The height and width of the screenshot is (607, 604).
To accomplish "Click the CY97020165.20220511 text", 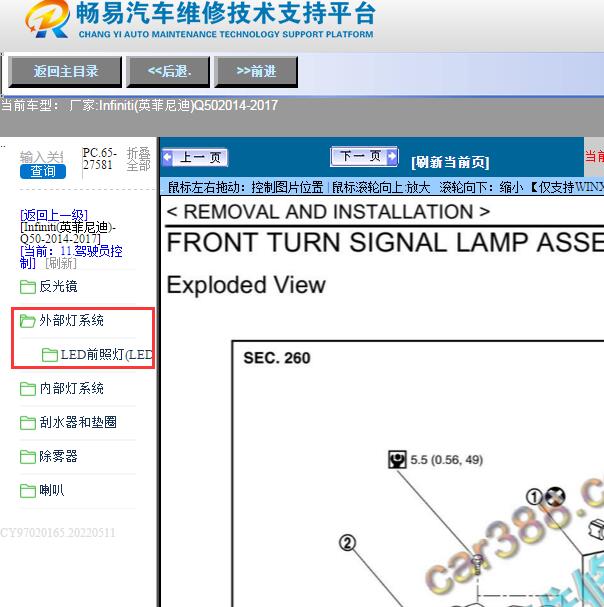I will [58, 533].
